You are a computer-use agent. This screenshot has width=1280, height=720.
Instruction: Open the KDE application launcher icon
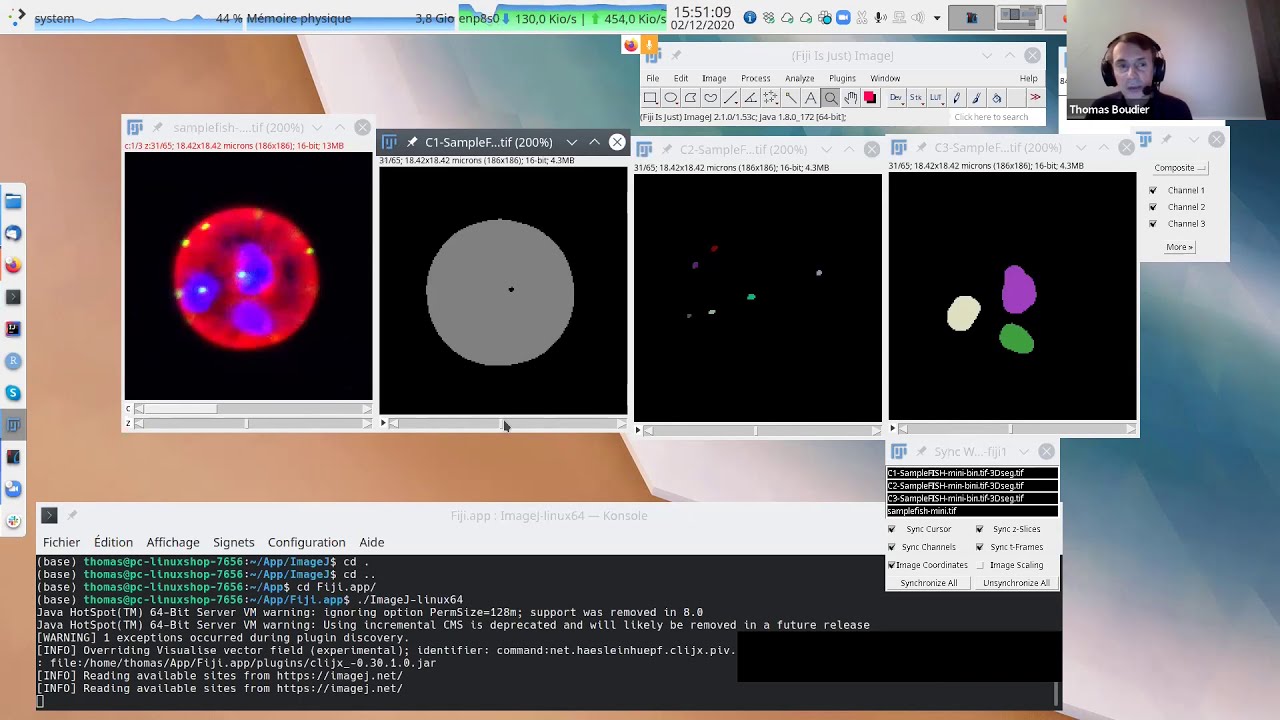click(x=16, y=17)
